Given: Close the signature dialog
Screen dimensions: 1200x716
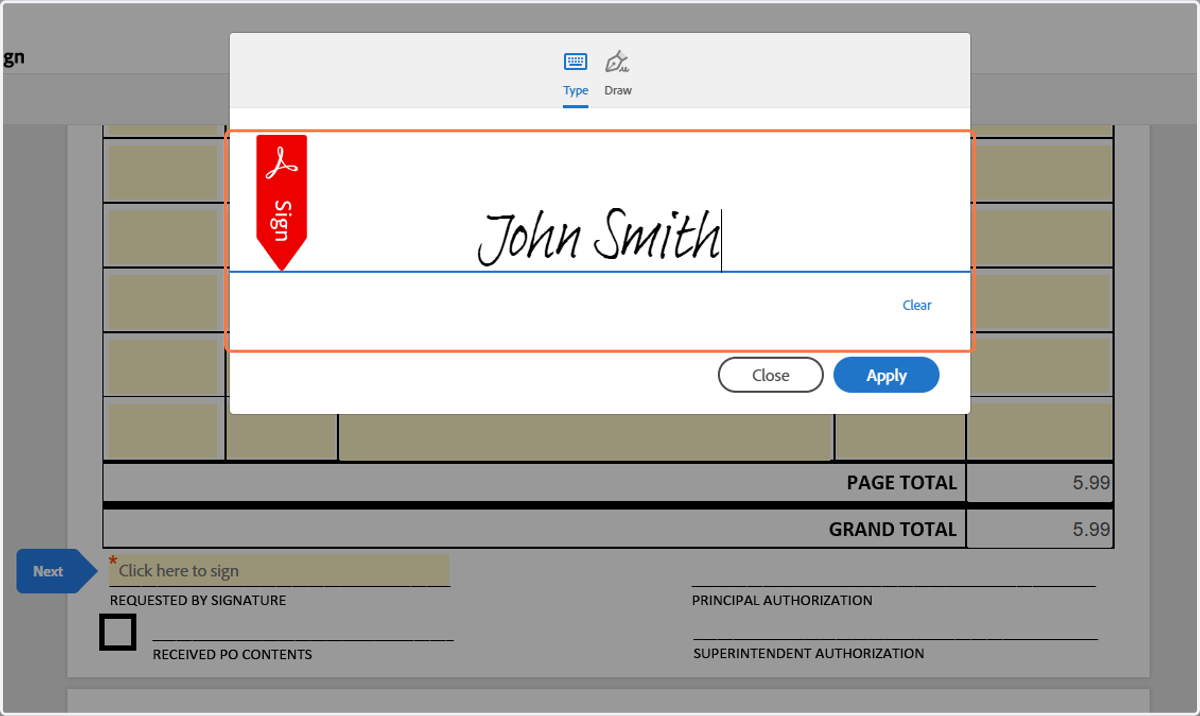Looking at the screenshot, I should (770, 375).
